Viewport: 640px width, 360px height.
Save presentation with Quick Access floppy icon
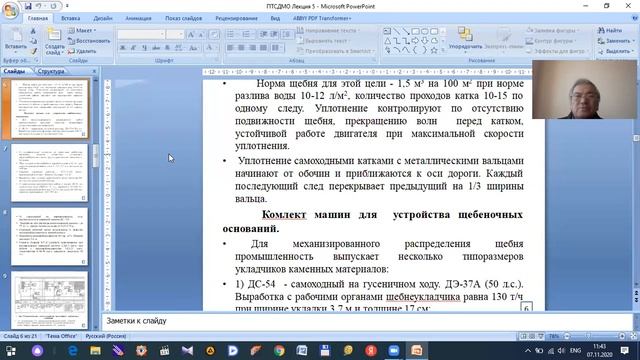(x=28, y=6)
